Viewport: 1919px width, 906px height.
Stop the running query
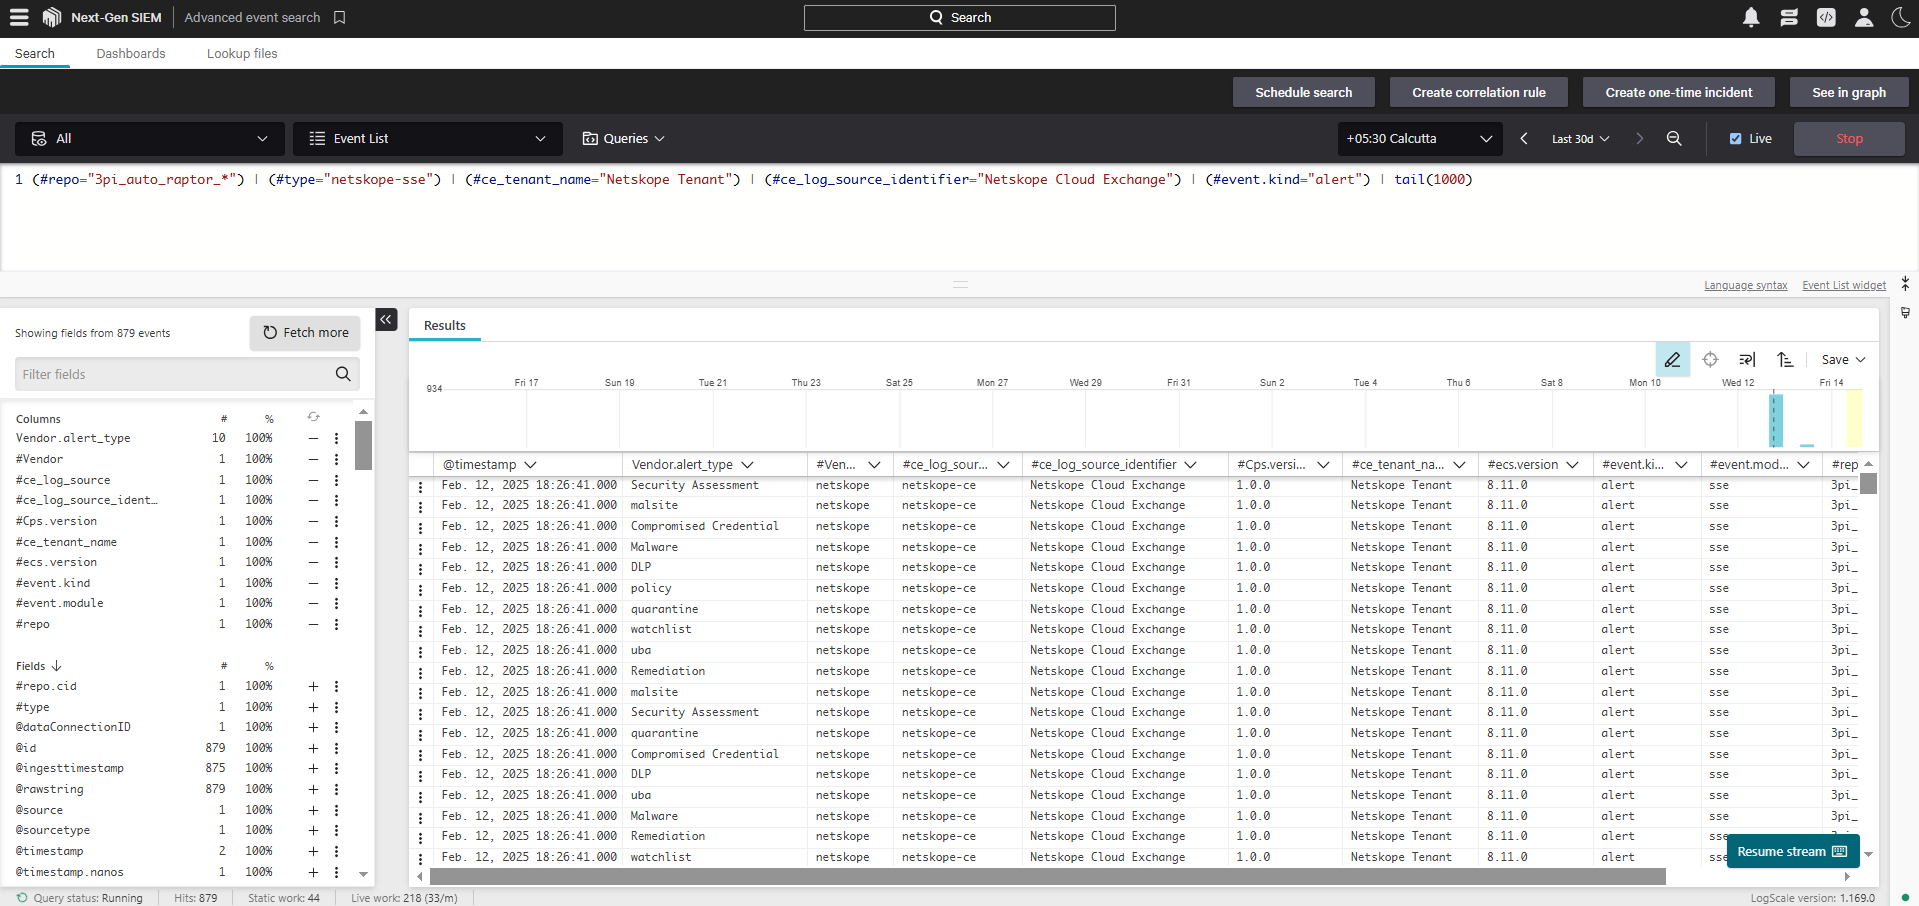[x=1849, y=139]
